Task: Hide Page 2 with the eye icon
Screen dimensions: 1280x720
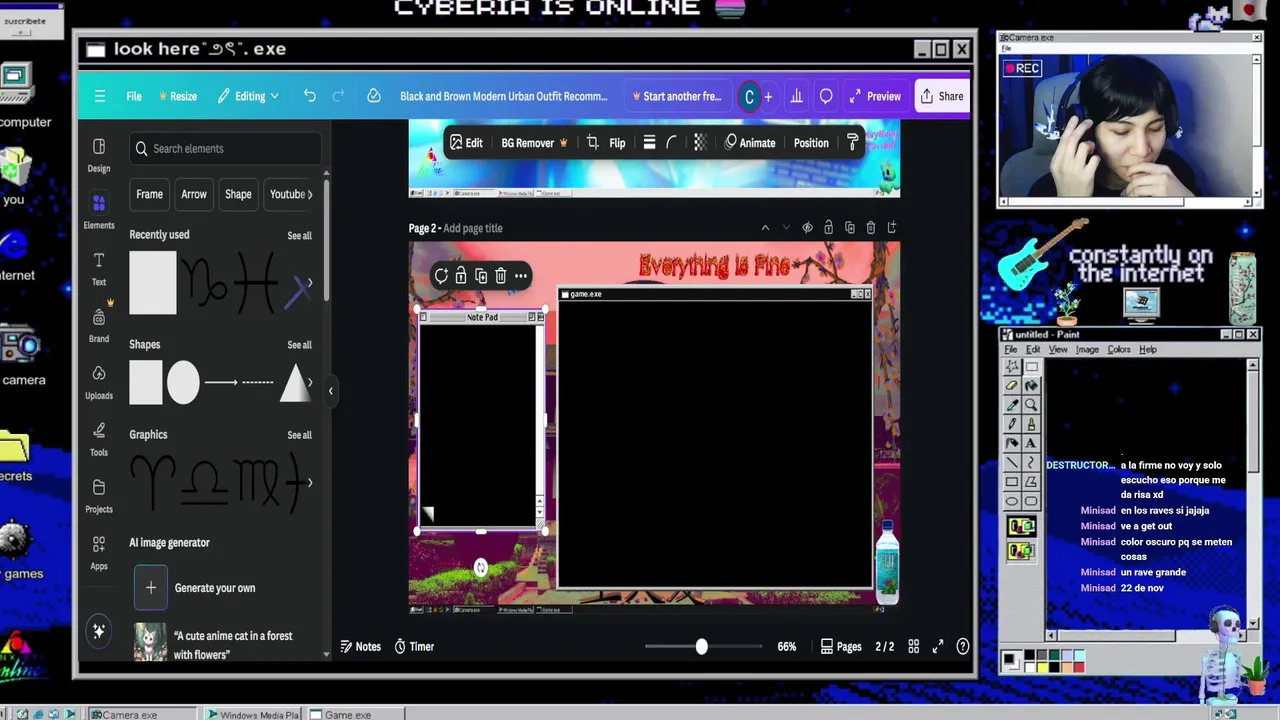Action: point(807,228)
